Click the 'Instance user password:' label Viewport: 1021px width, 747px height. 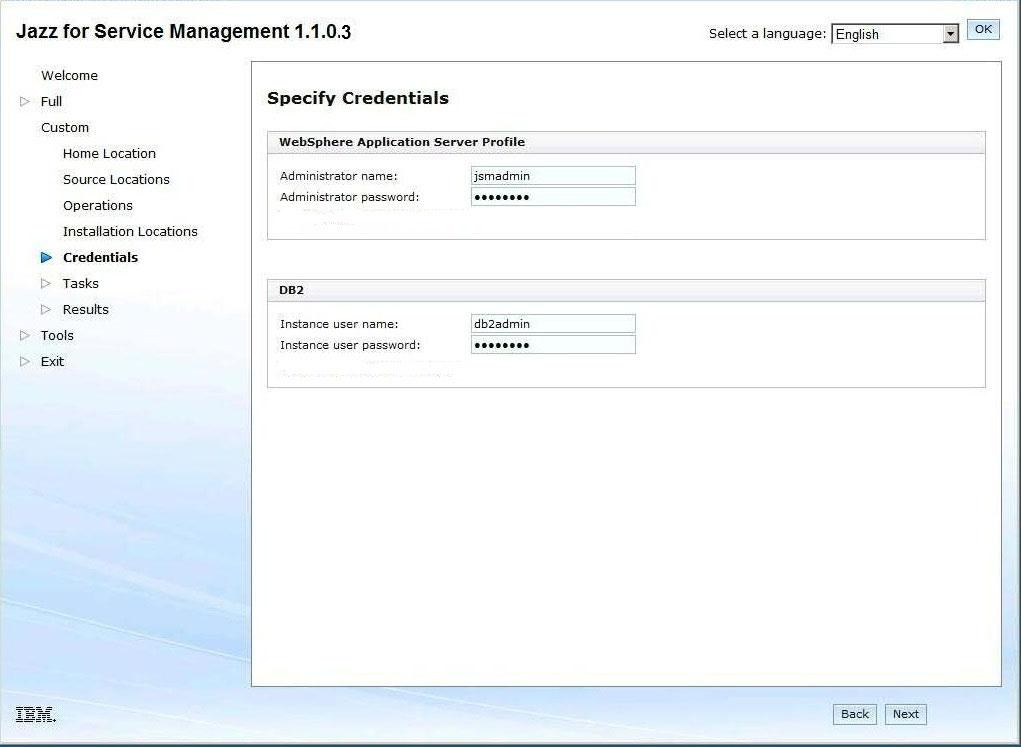tap(350, 345)
